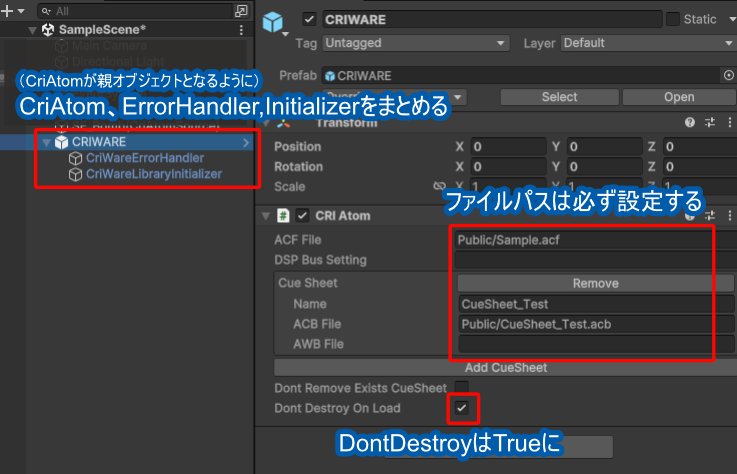The width and height of the screenshot is (737, 474).
Task: Edit the ACB File path field
Action: 596,324
